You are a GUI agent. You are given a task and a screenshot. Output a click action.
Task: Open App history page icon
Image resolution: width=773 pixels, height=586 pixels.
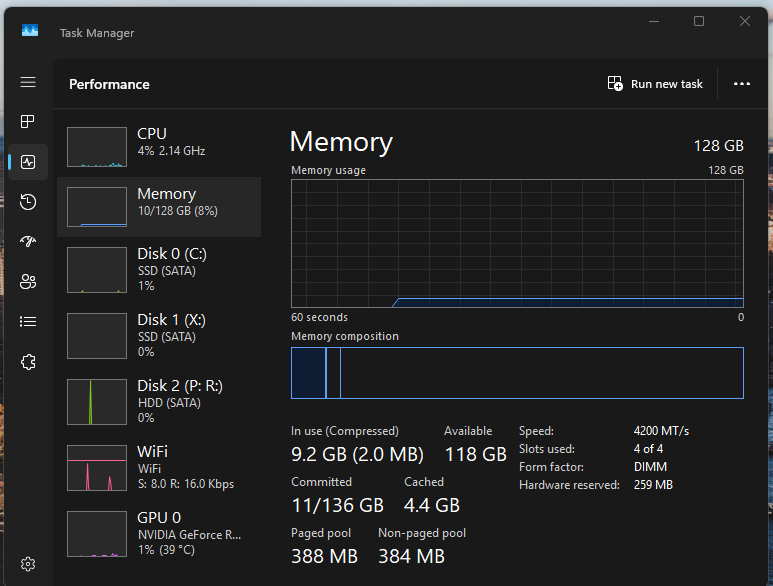(28, 202)
